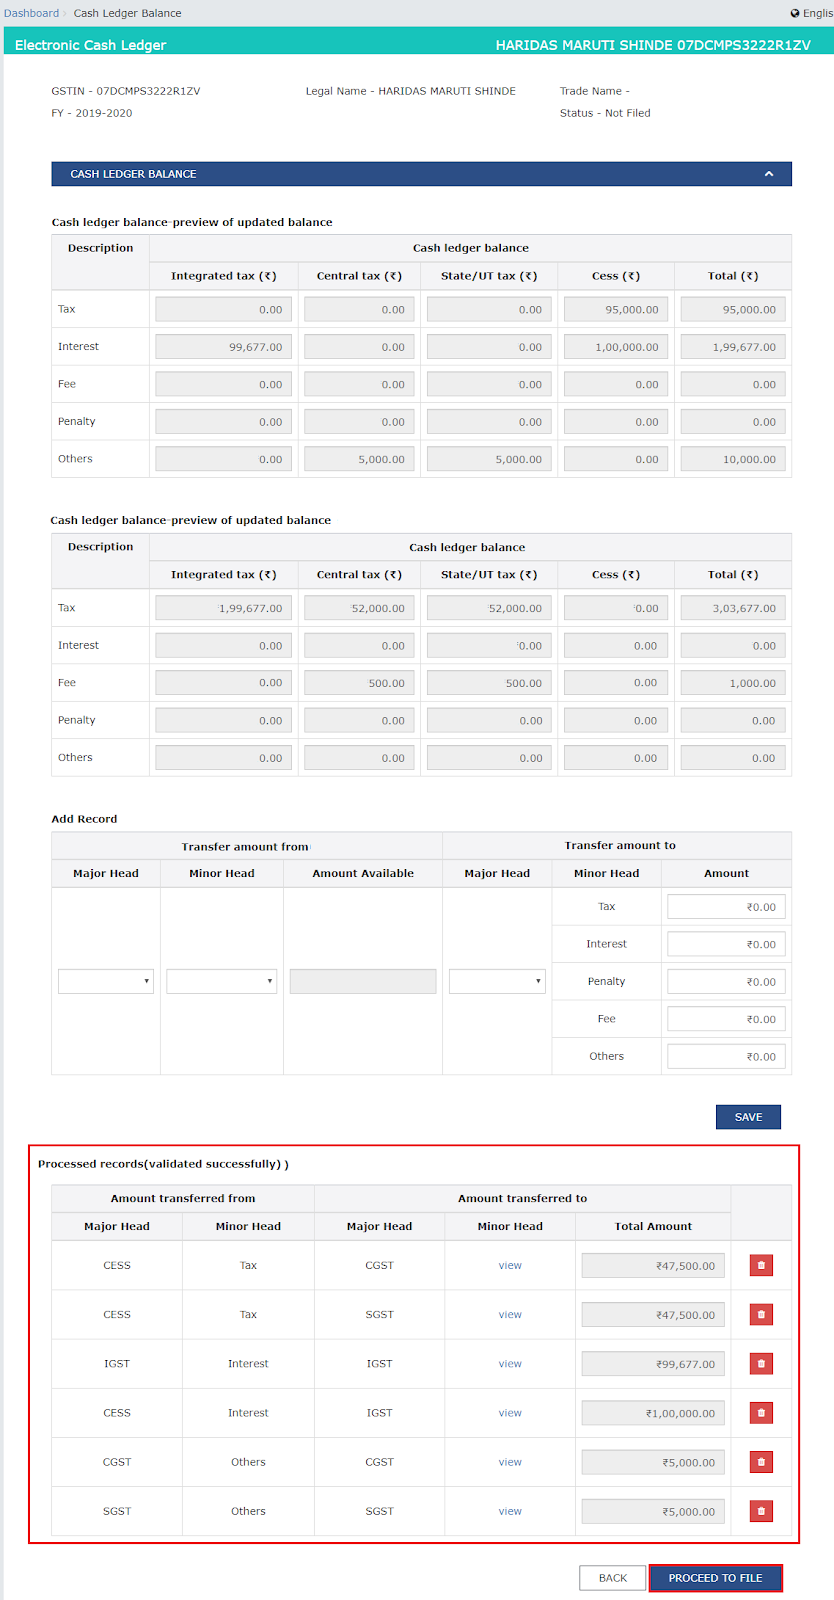Click the SAVE button
834x1600 pixels.
click(x=748, y=1117)
